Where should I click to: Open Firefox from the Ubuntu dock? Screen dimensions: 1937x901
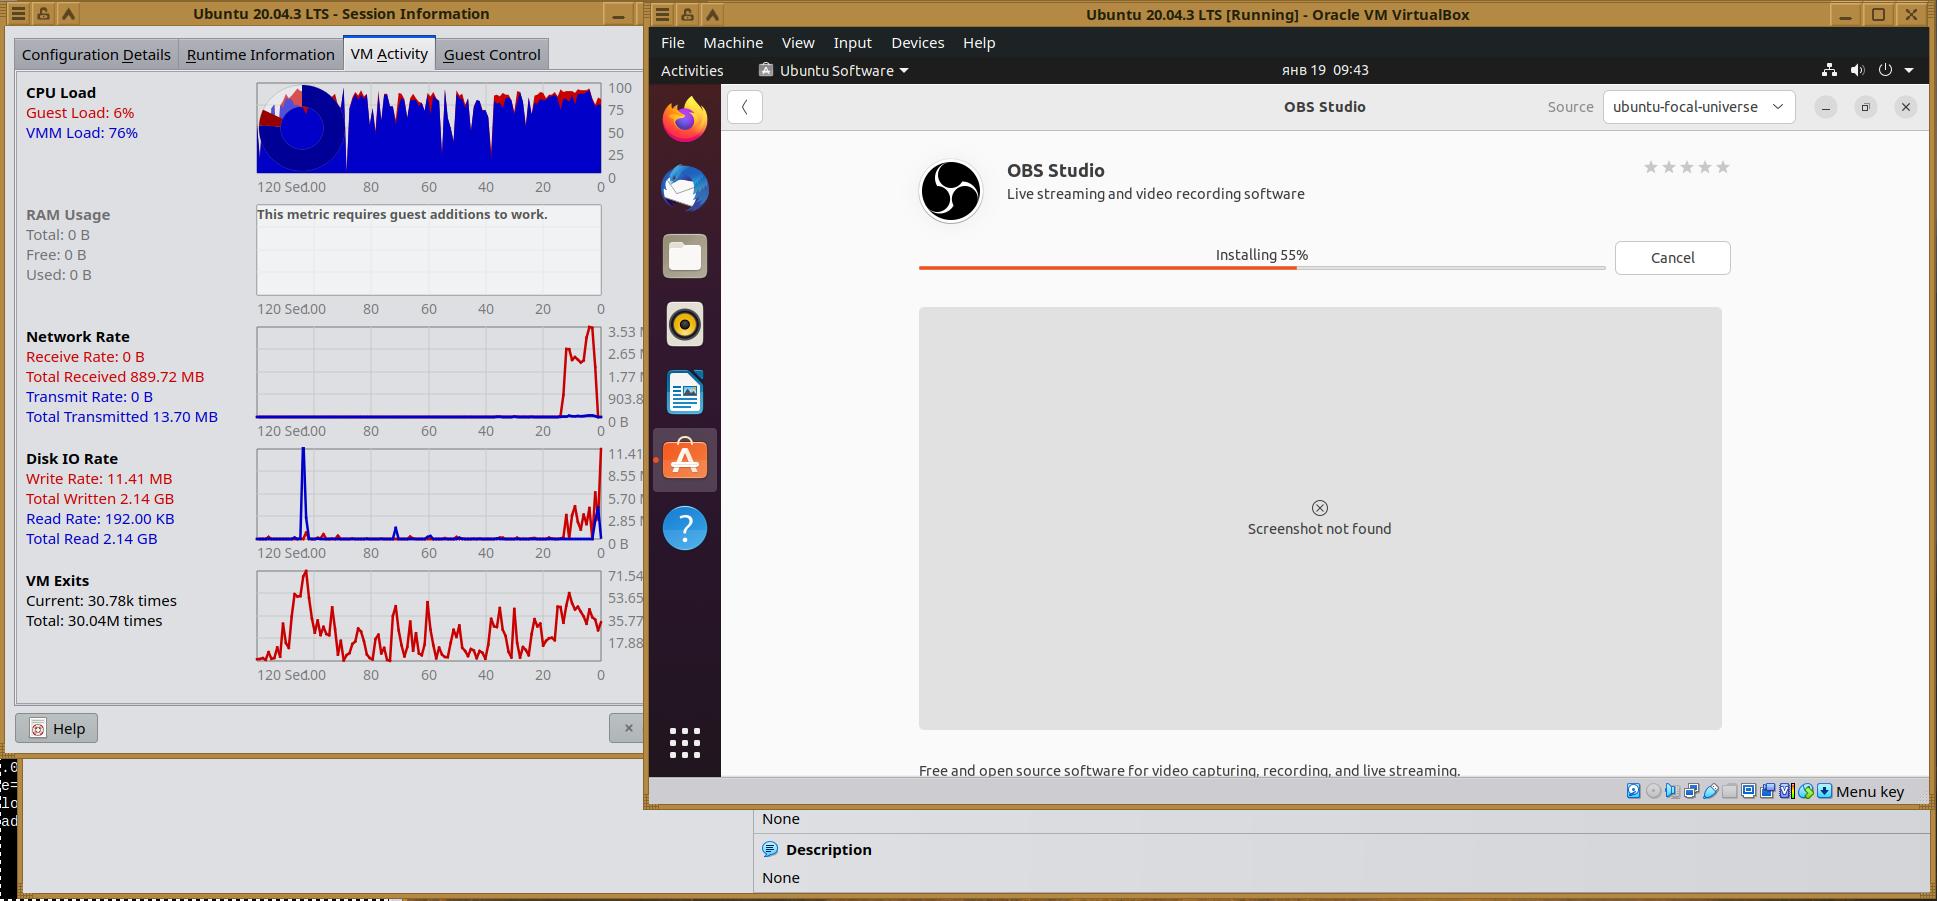pos(685,120)
